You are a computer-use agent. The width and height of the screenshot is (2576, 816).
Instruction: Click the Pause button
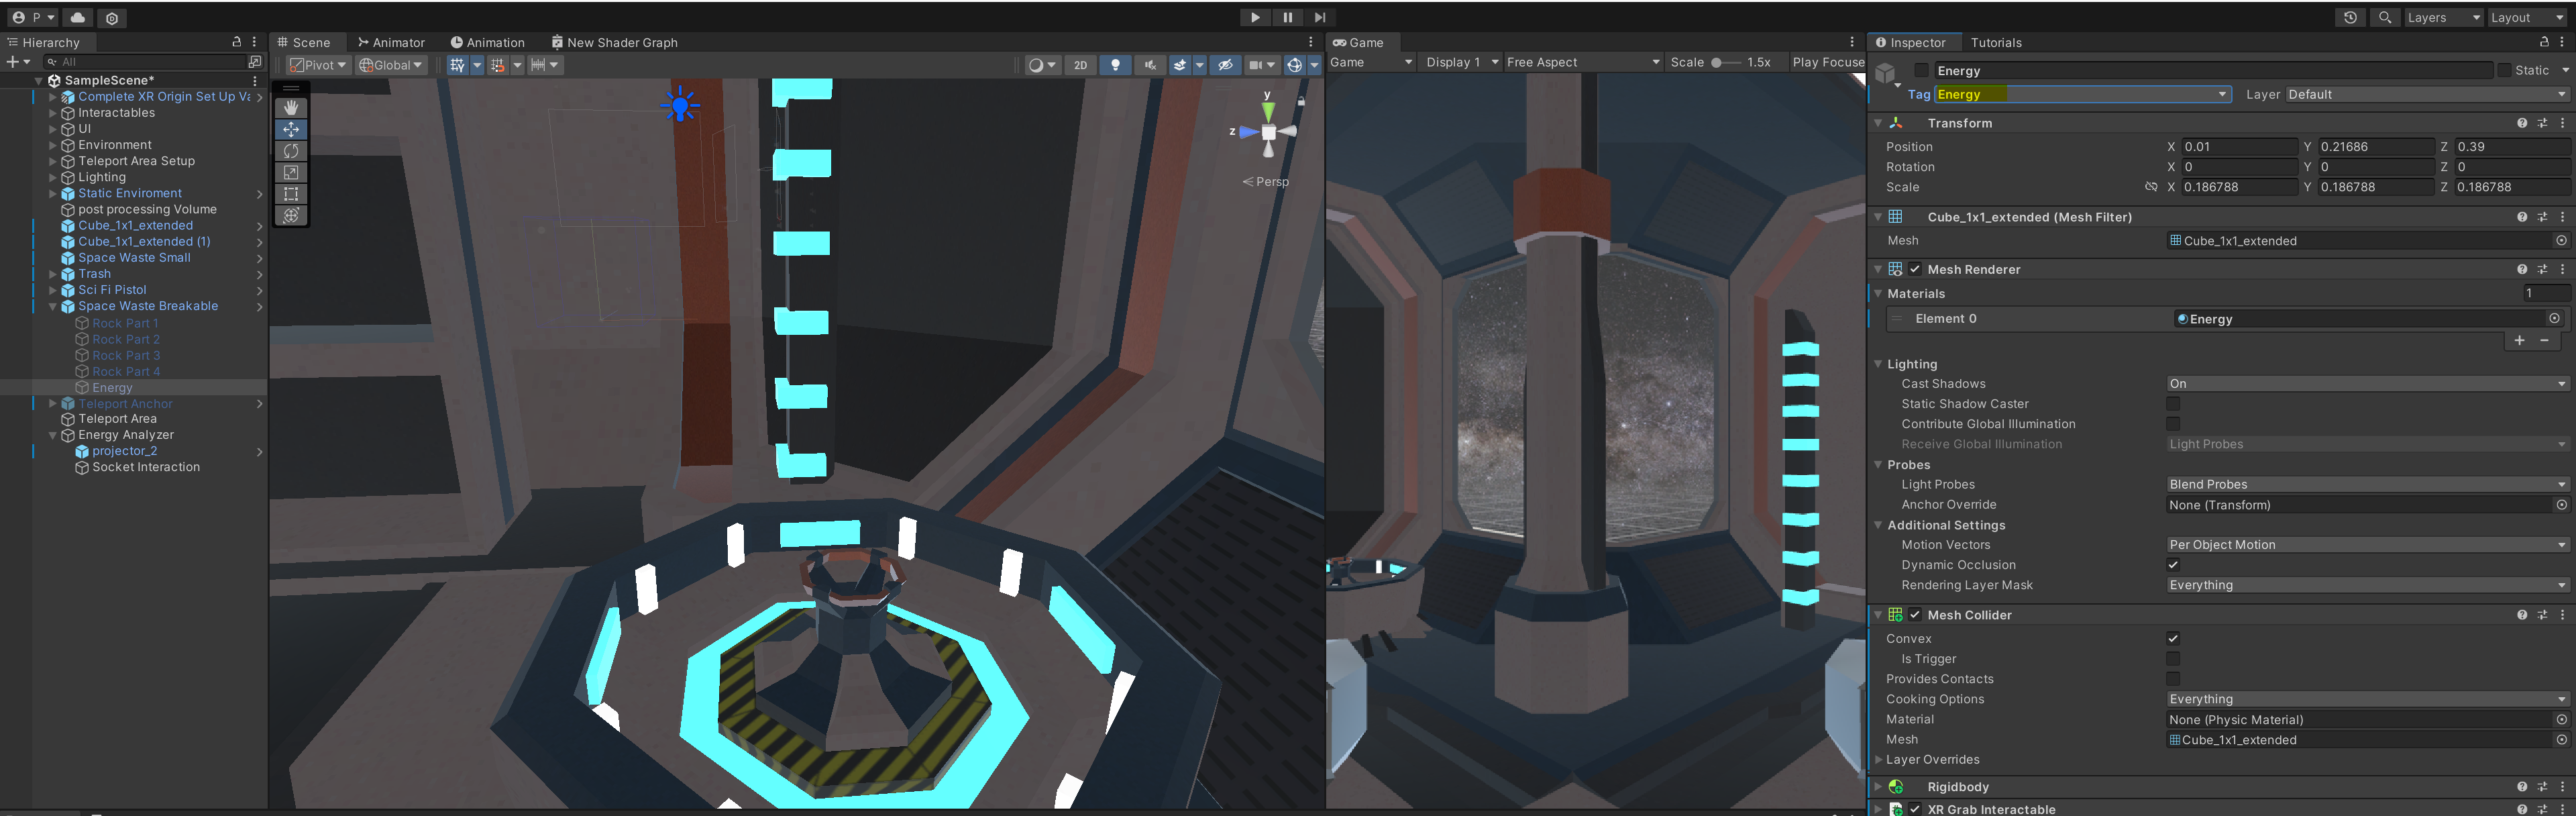(1287, 17)
